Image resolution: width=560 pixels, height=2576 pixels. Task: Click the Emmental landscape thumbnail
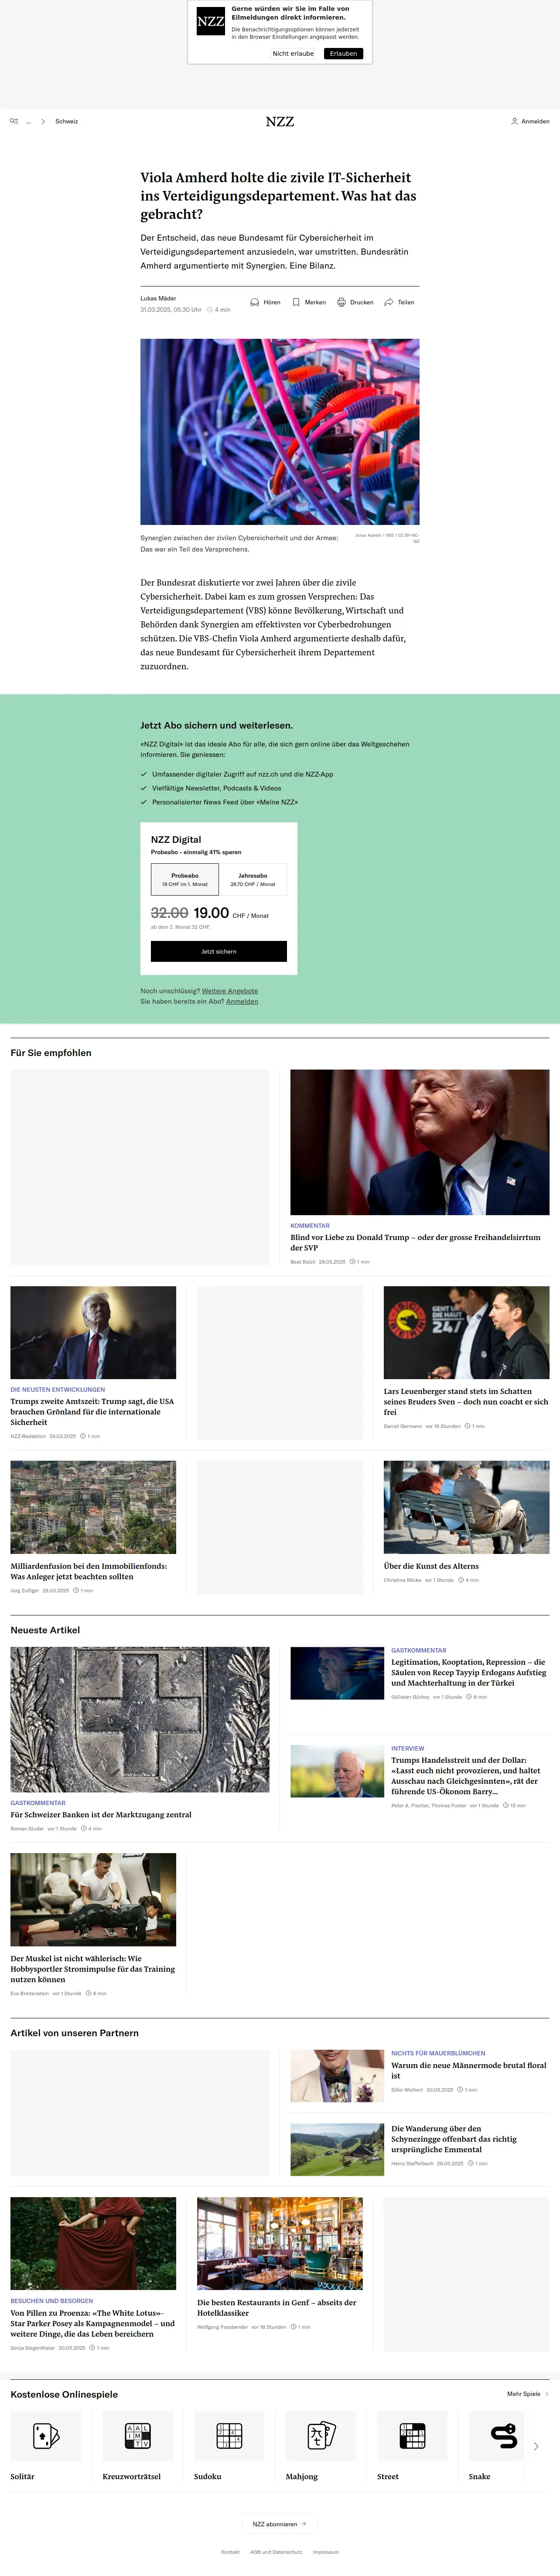(337, 2149)
